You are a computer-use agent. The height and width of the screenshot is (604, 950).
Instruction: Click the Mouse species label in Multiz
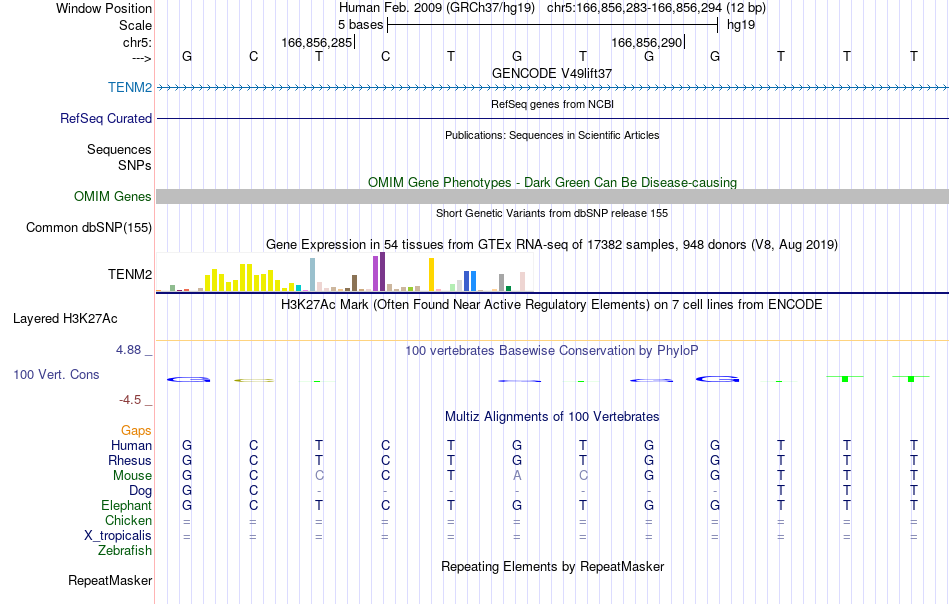click(132, 476)
